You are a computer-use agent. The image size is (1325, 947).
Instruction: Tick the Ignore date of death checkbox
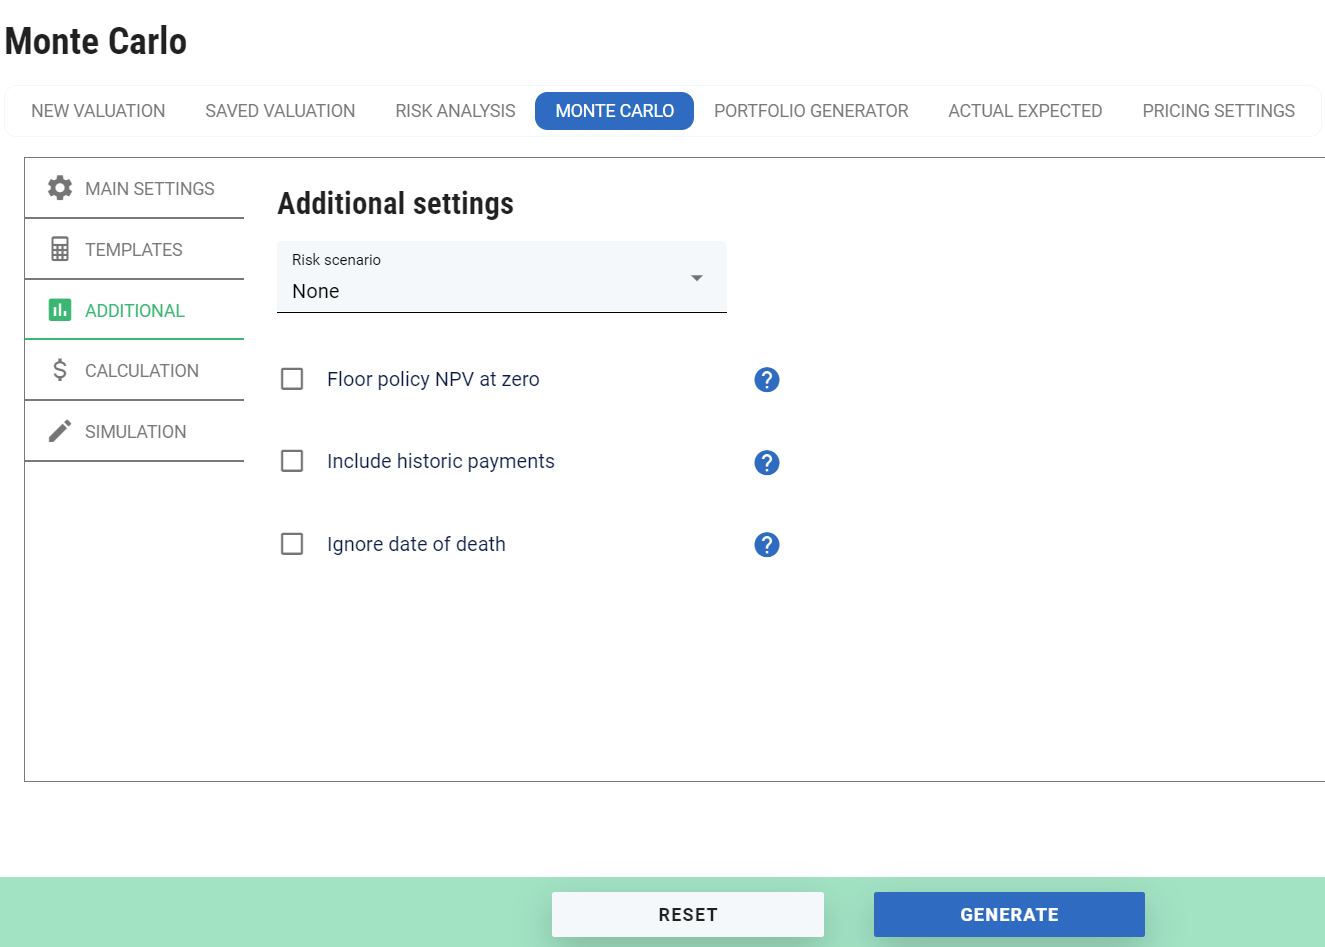292,544
